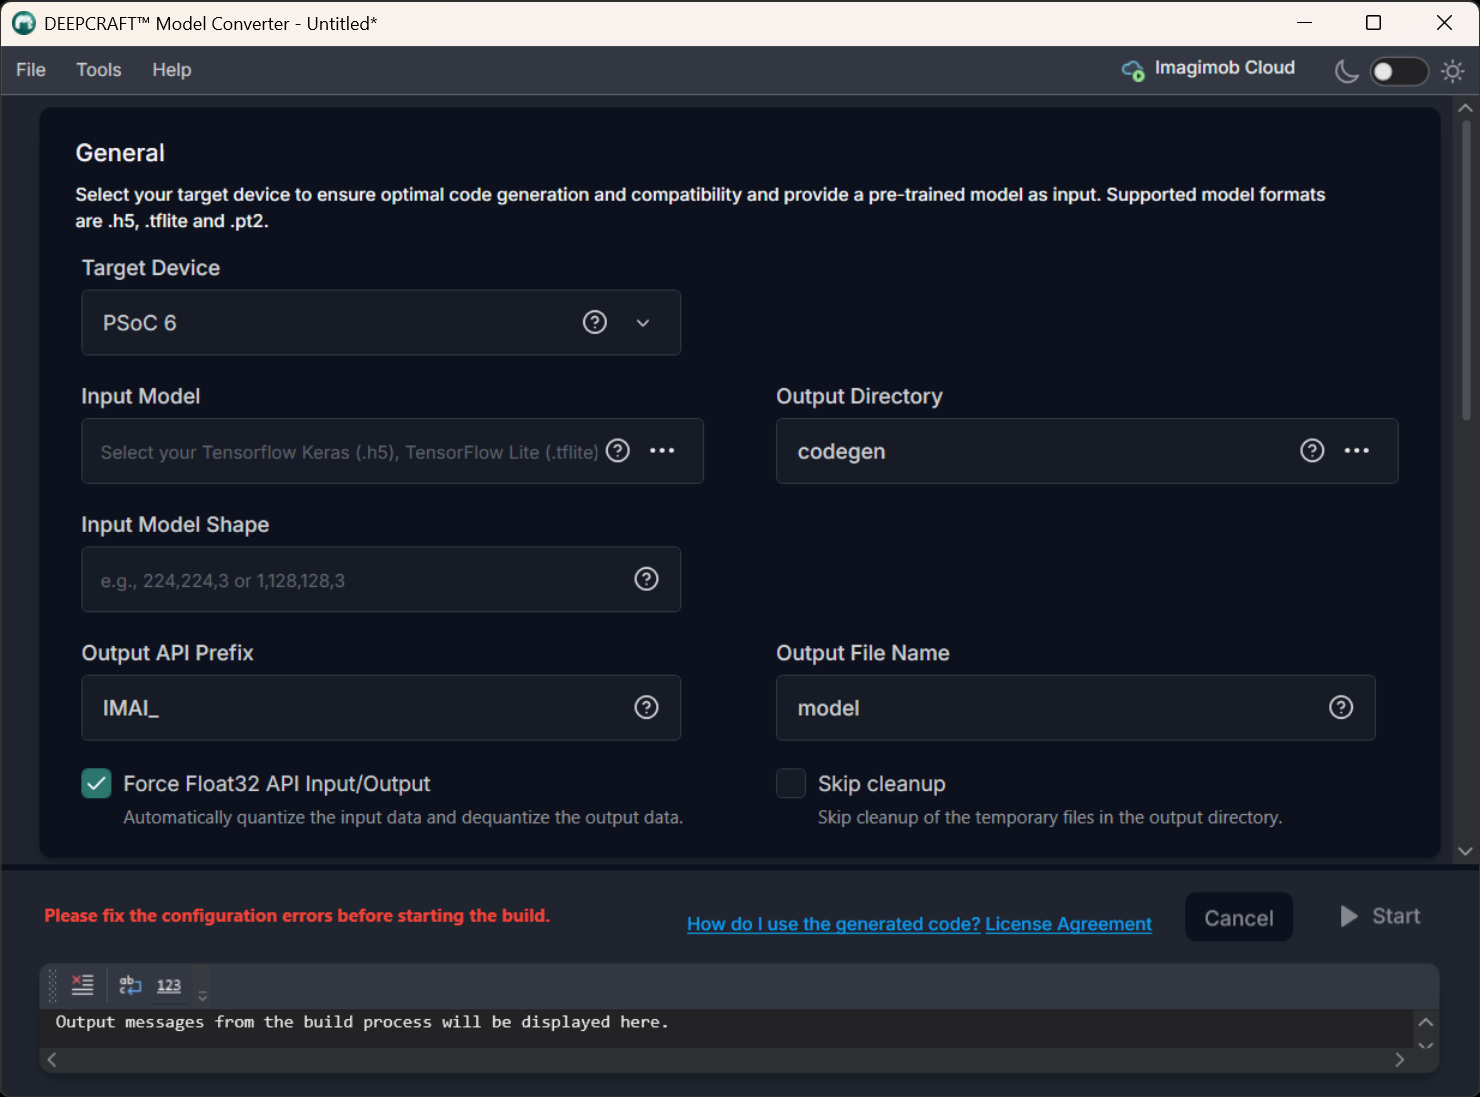The height and width of the screenshot is (1097, 1480).
Task: Open the Tools menu
Action: click(99, 70)
